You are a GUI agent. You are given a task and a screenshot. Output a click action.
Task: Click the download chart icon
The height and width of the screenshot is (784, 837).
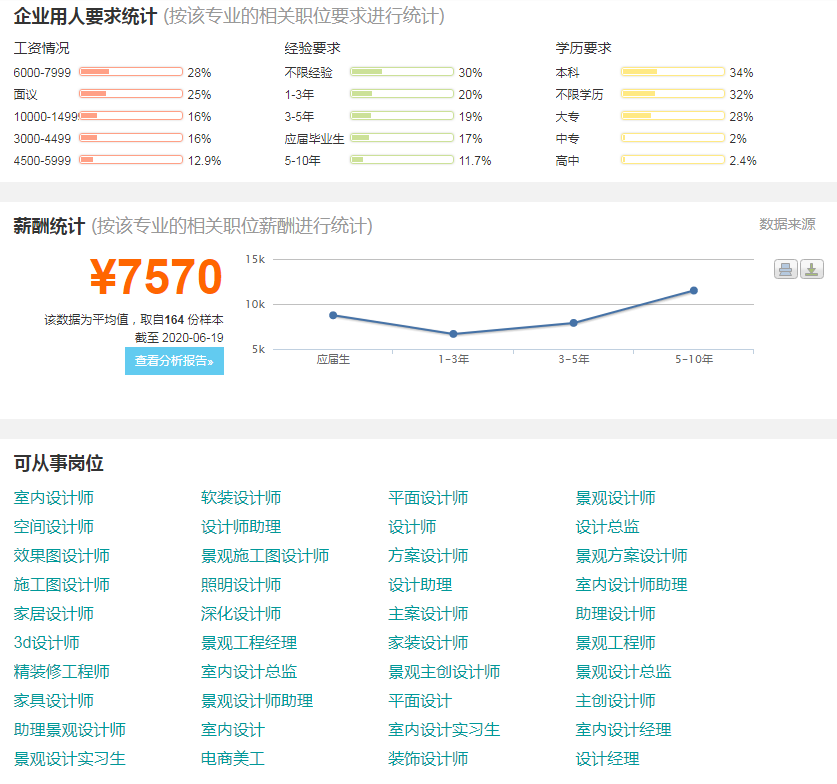coord(811,269)
